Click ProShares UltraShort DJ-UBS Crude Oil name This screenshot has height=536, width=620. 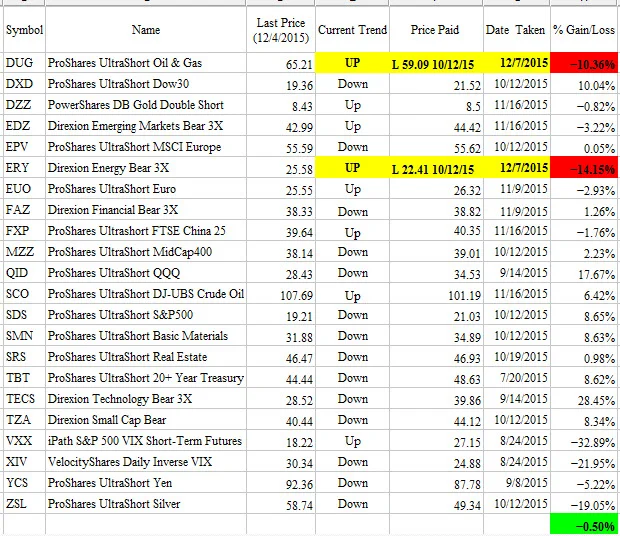pyautogui.click(x=146, y=293)
